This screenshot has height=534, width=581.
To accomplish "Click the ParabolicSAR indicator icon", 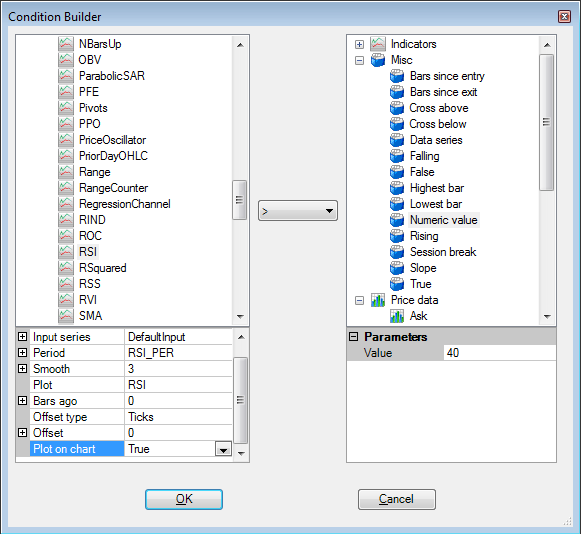I will click(x=66, y=76).
